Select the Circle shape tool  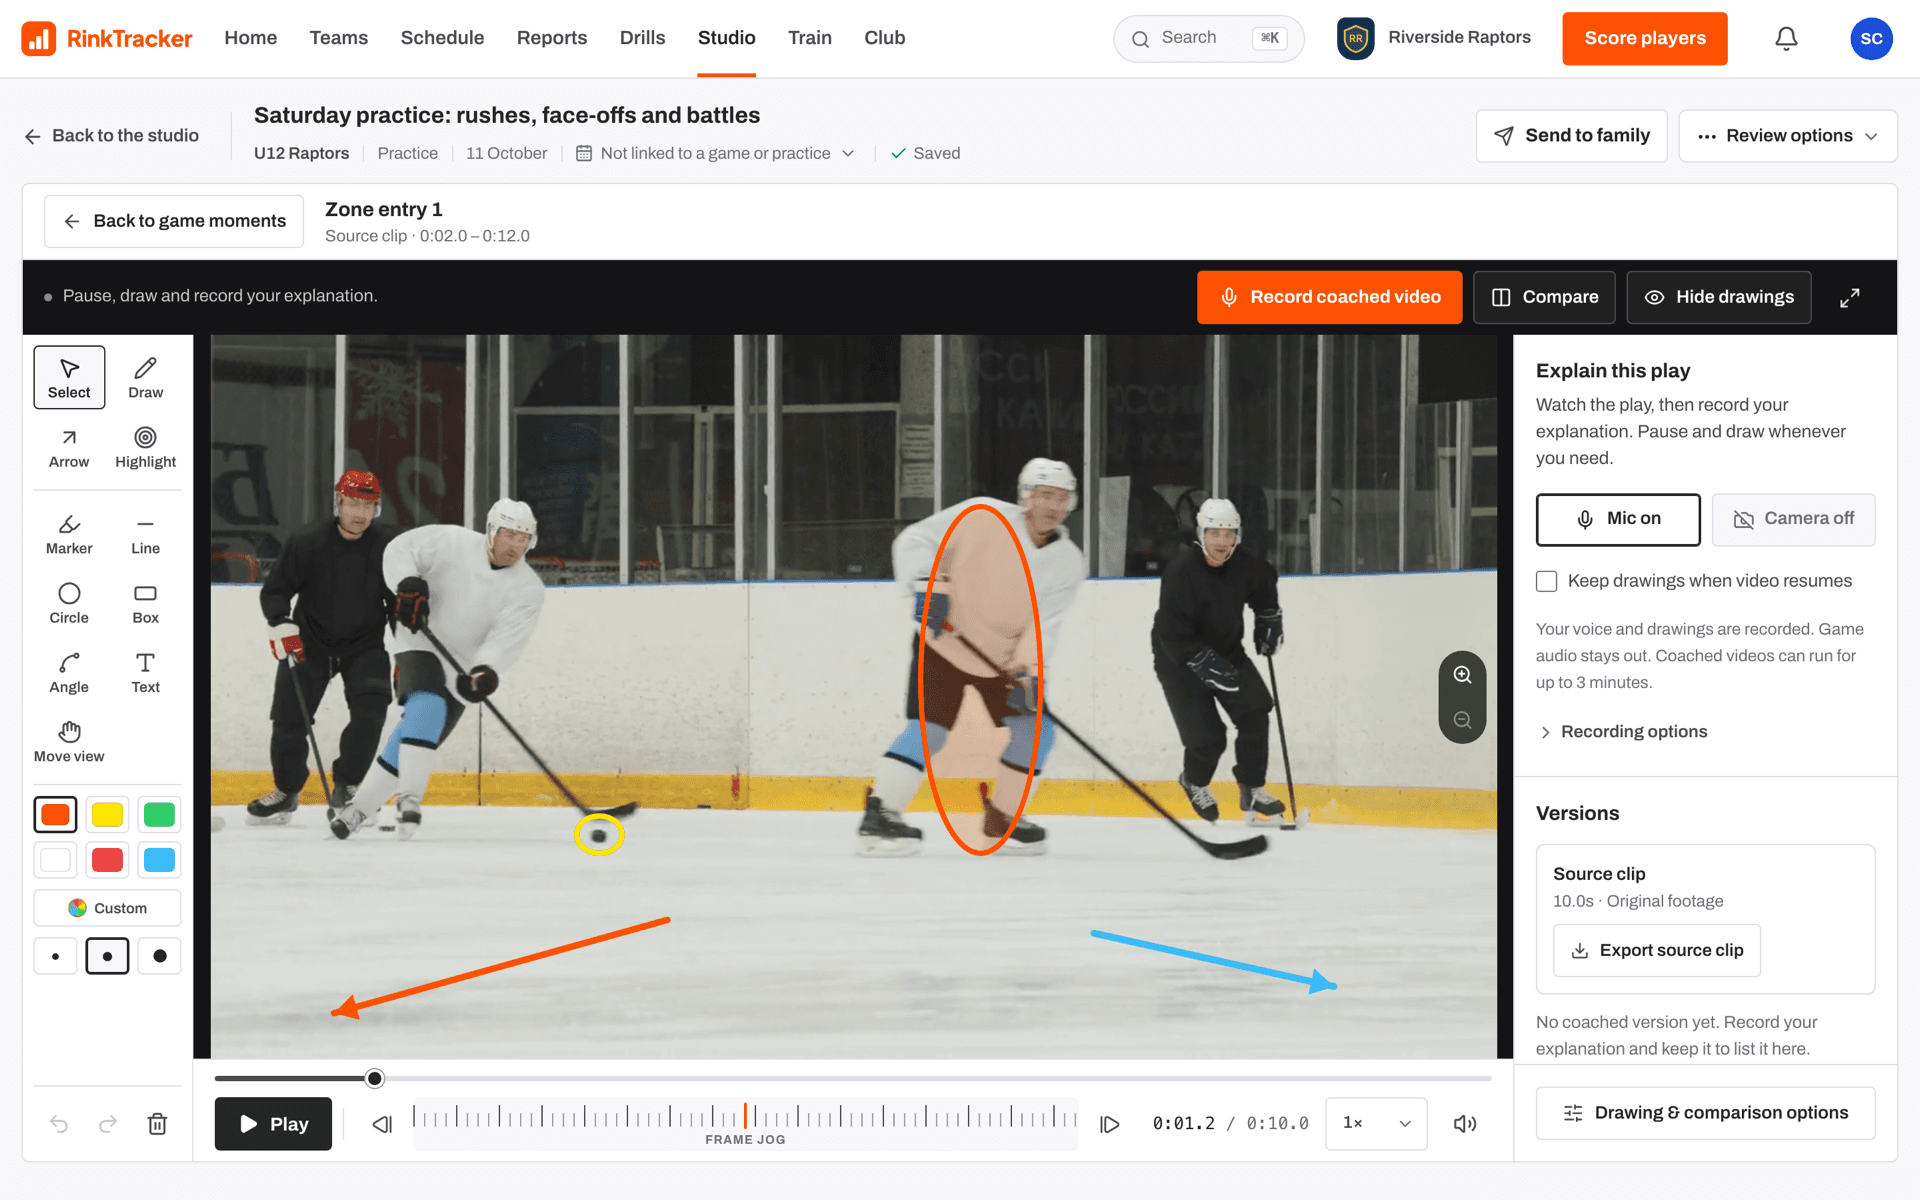[x=69, y=603]
